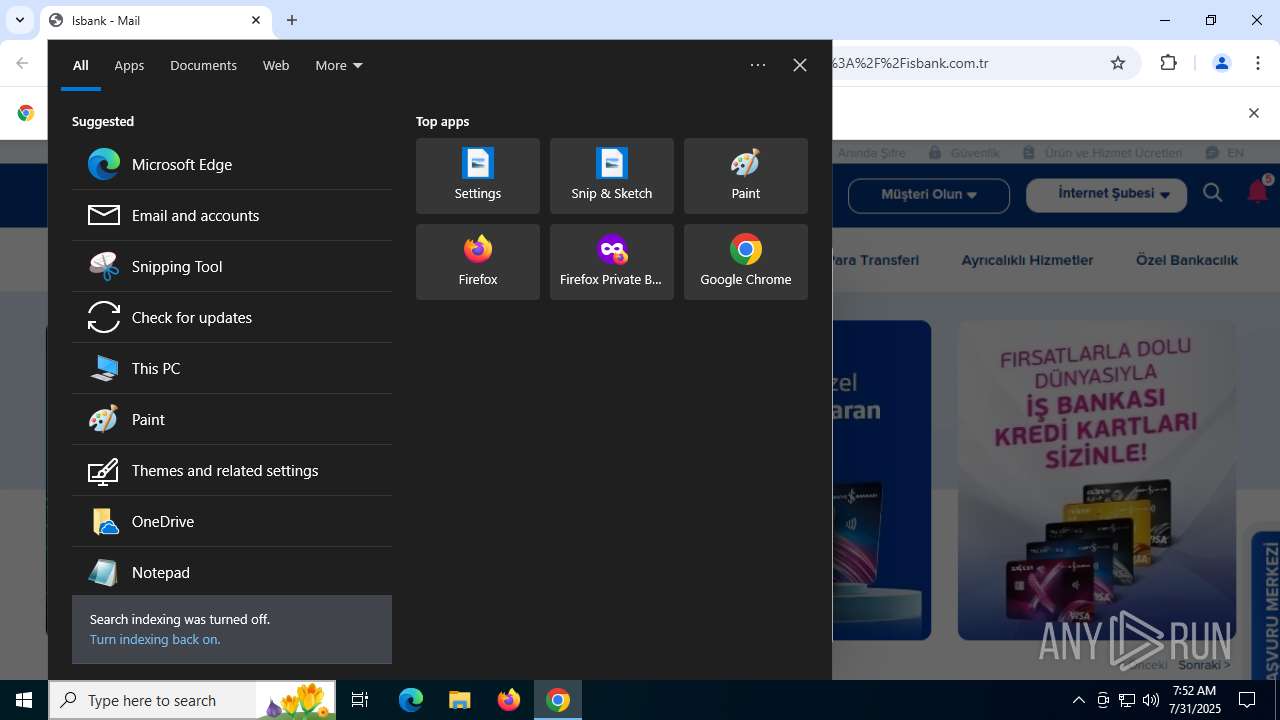This screenshot has width=1280, height=720.
Task: Open This PC from suggested list
Action: click(232, 368)
